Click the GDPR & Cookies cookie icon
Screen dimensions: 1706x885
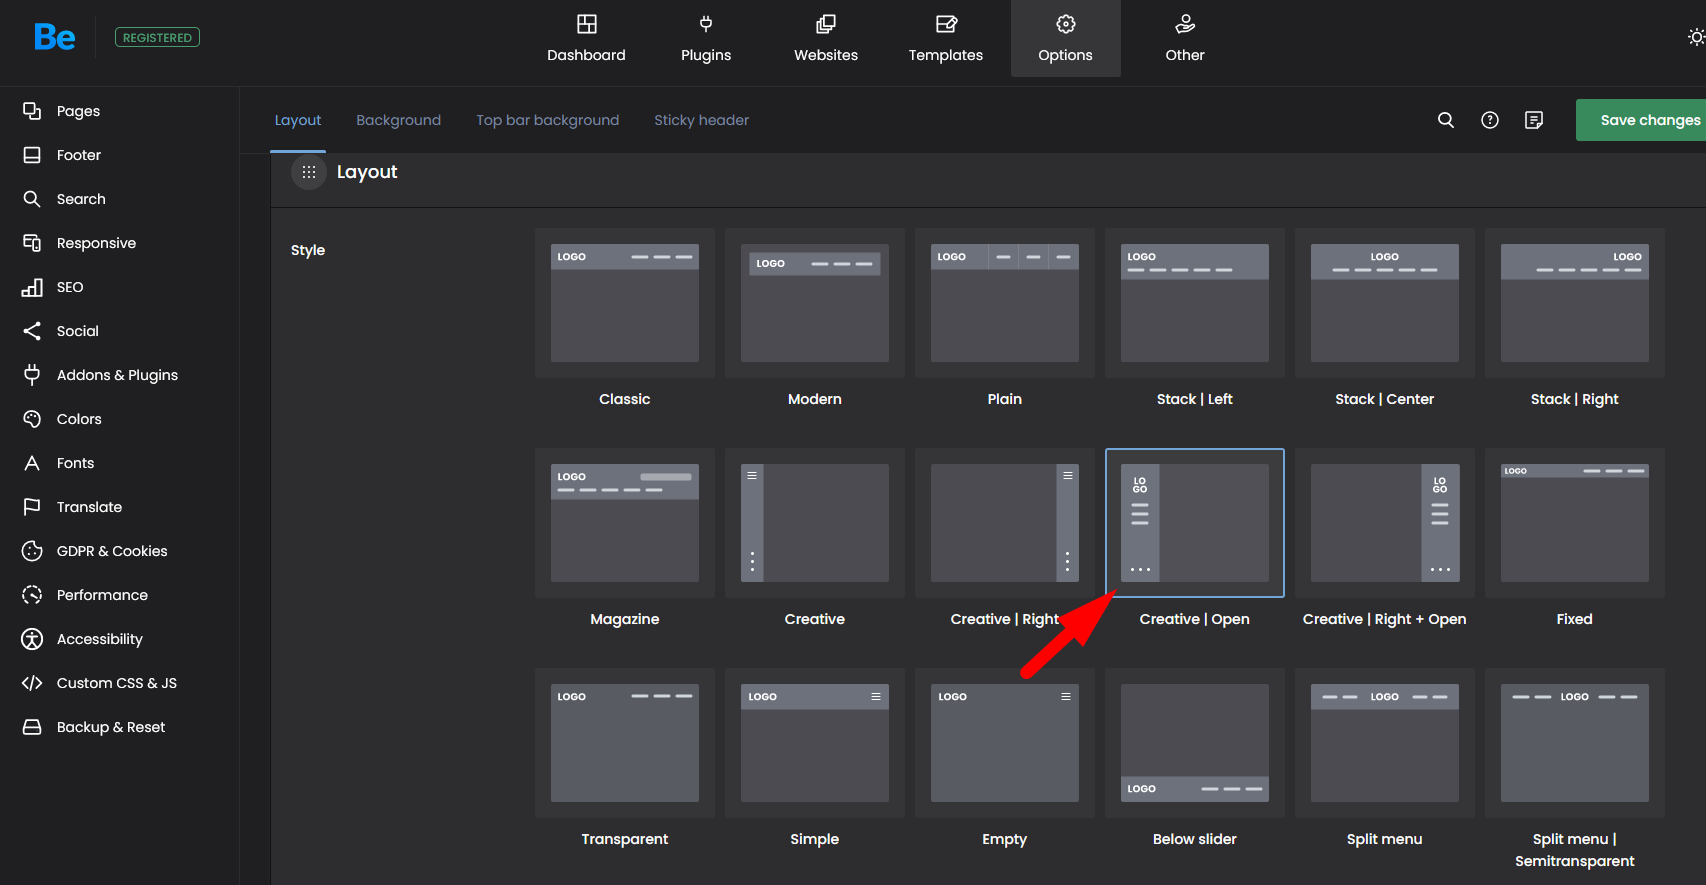[x=32, y=551]
